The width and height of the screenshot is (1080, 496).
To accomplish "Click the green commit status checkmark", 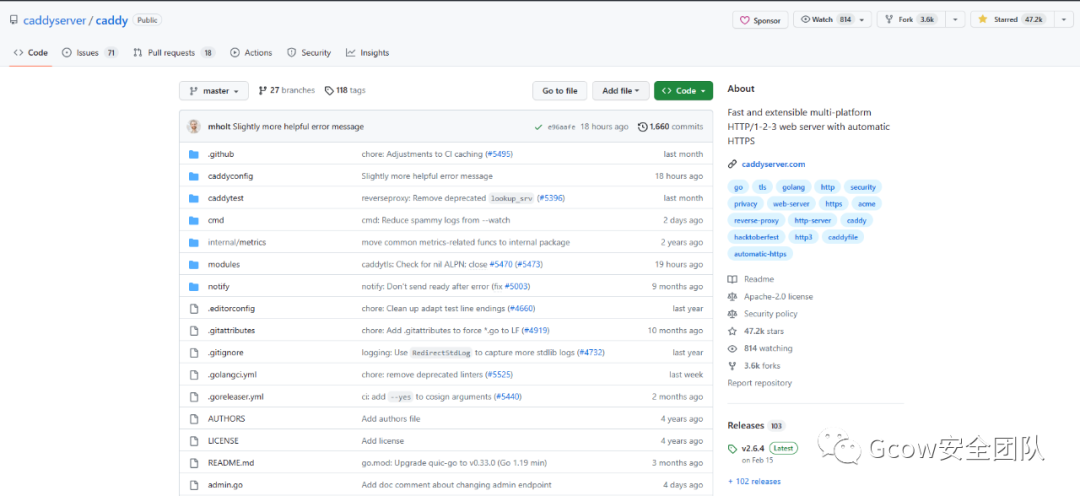I will pos(538,127).
